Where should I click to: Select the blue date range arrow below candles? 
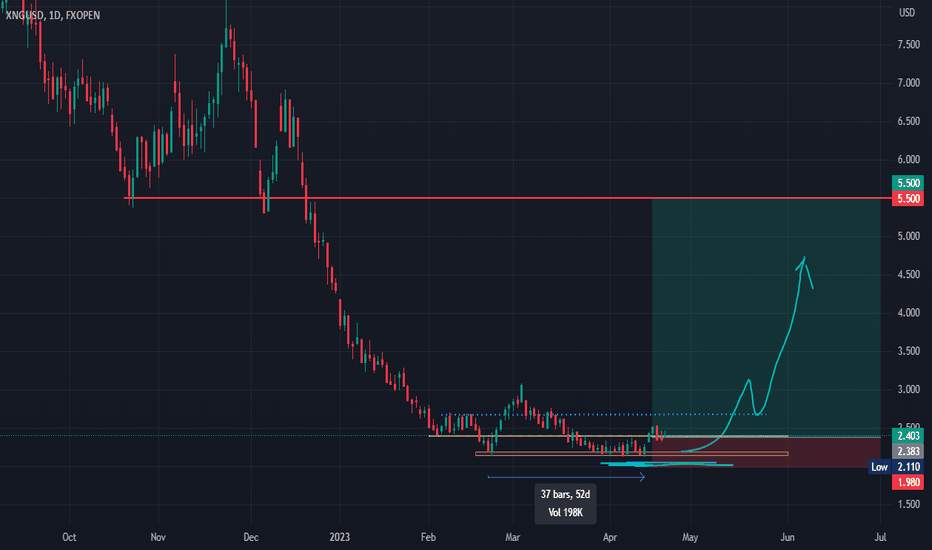click(566, 477)
